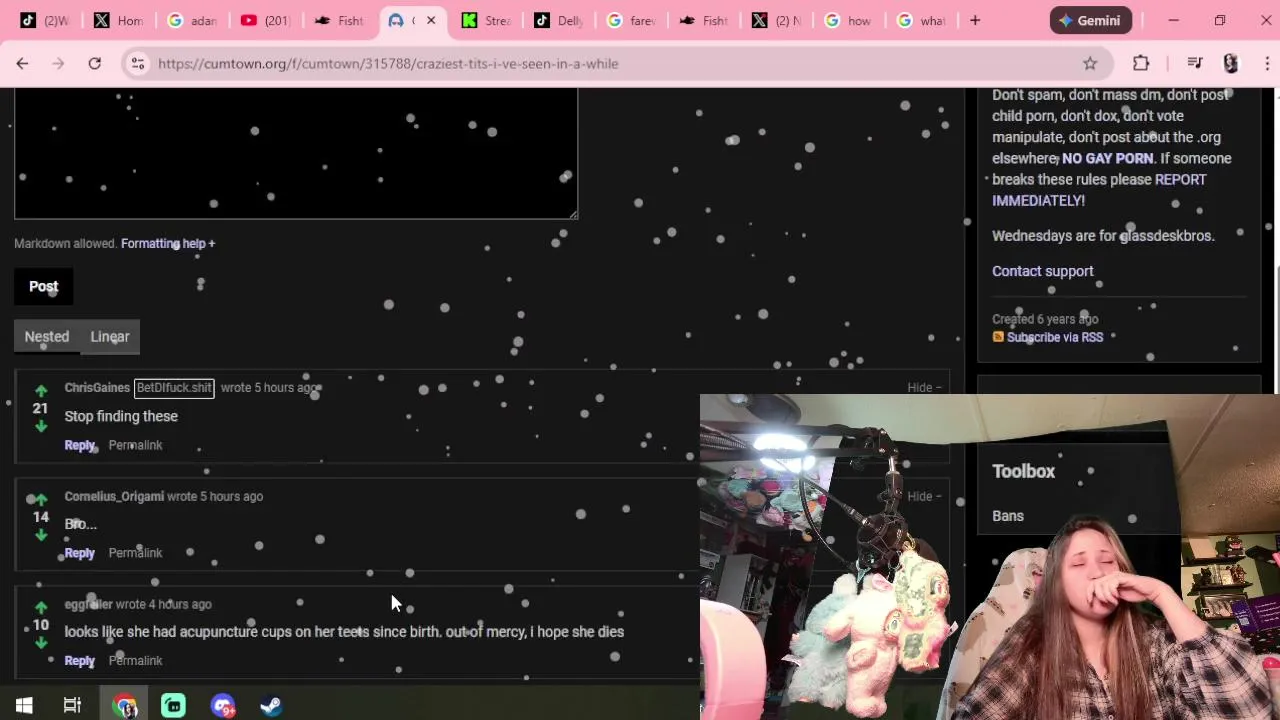The height and width of the screenshot is (720, 1280).
Task: Switch to the Google 'how' tab
Action: click(x=848, y=20)
